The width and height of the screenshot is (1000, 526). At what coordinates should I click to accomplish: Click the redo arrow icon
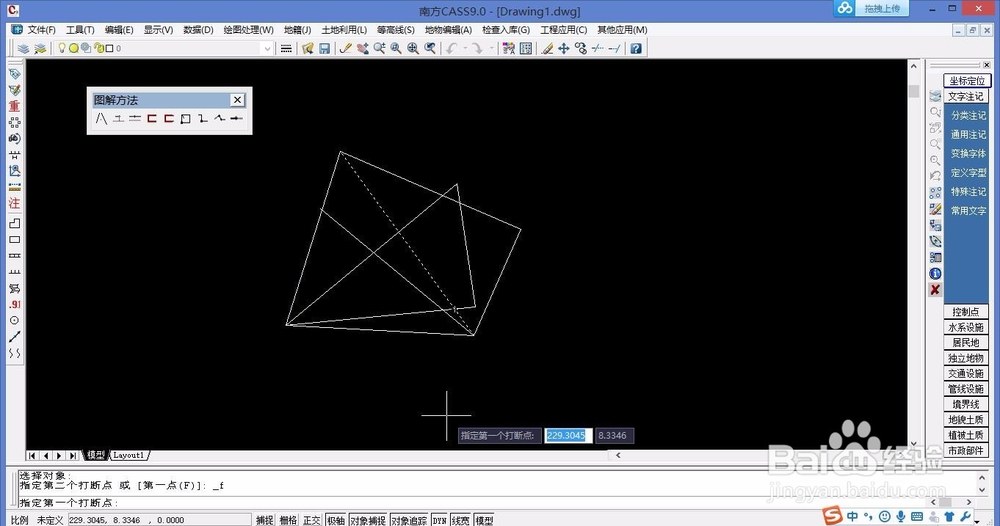pyautogui.click(x=477, y=48)
